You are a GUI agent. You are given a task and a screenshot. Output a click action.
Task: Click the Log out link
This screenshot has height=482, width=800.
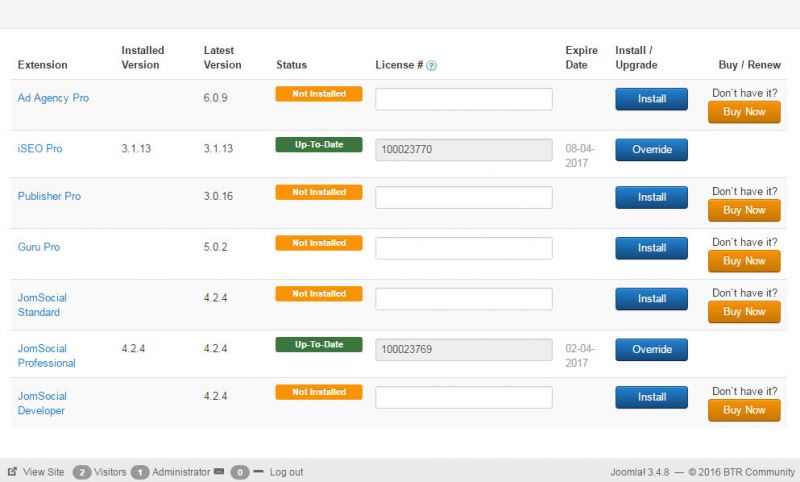point(286,472)
